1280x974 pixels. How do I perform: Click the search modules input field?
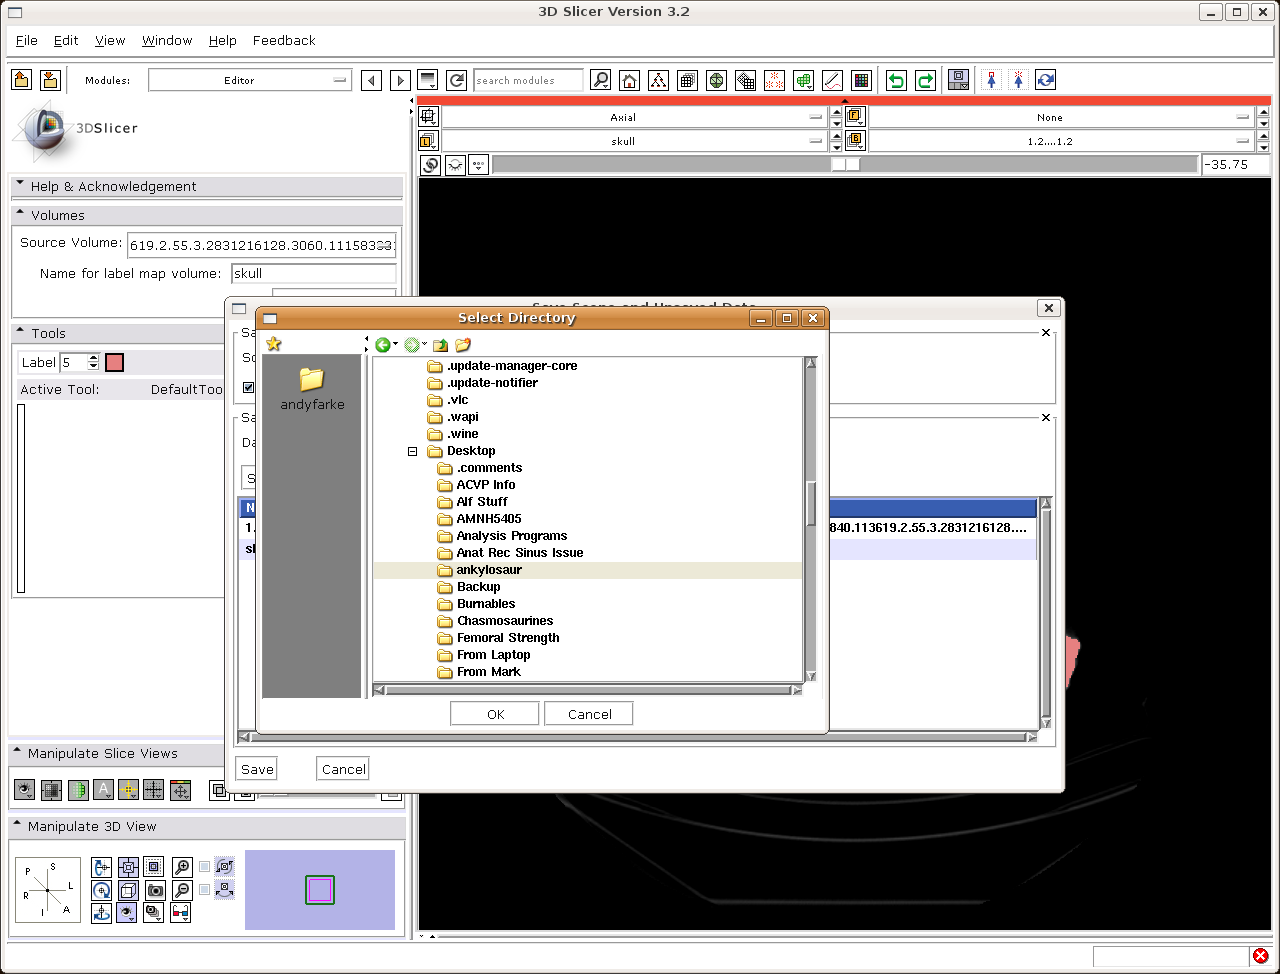(x=528, y=80)
